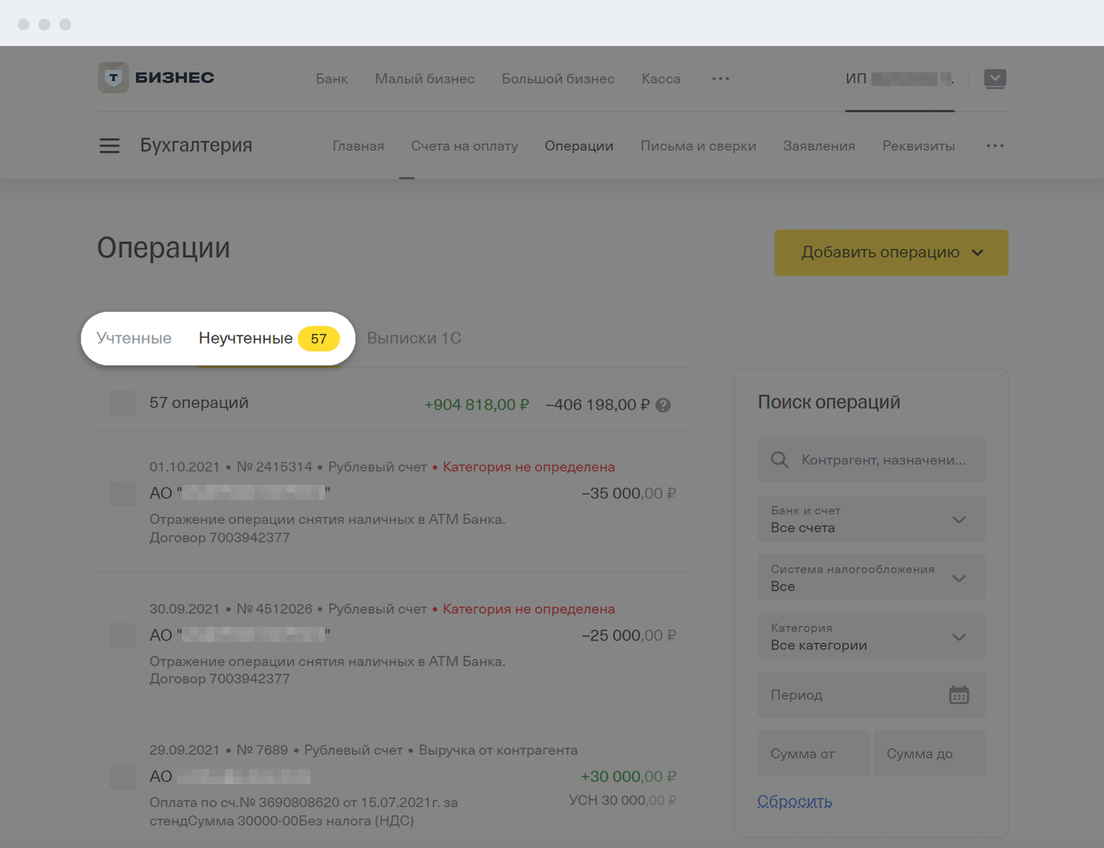Open the Система налогообложения dropdown
Screen dimensions: 1104x848
click(871, 578)
